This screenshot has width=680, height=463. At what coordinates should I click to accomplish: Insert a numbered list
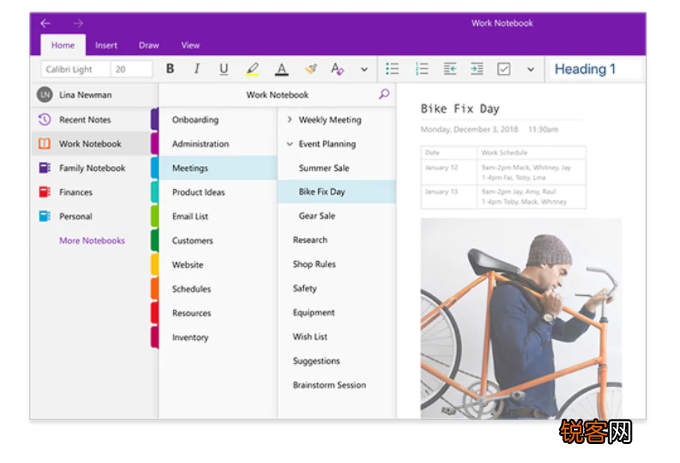coord(422,69)
